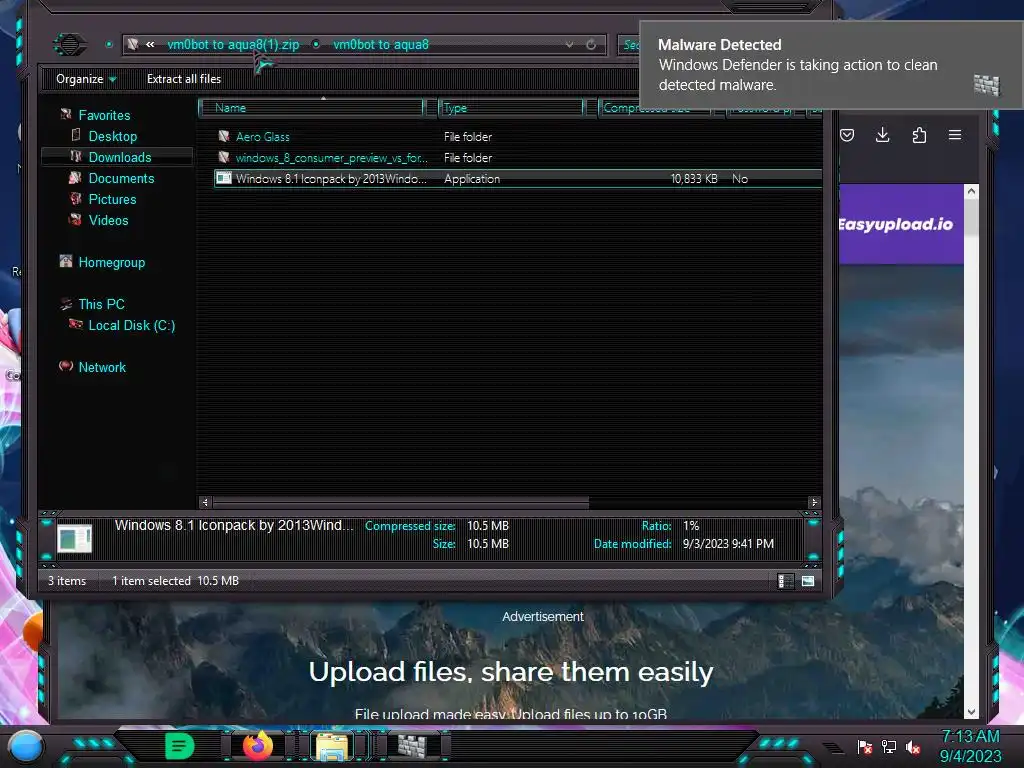The height and width of the screenshot is (768, 1024).
Task: Click the network tray icon
Action: click(888, 746)
